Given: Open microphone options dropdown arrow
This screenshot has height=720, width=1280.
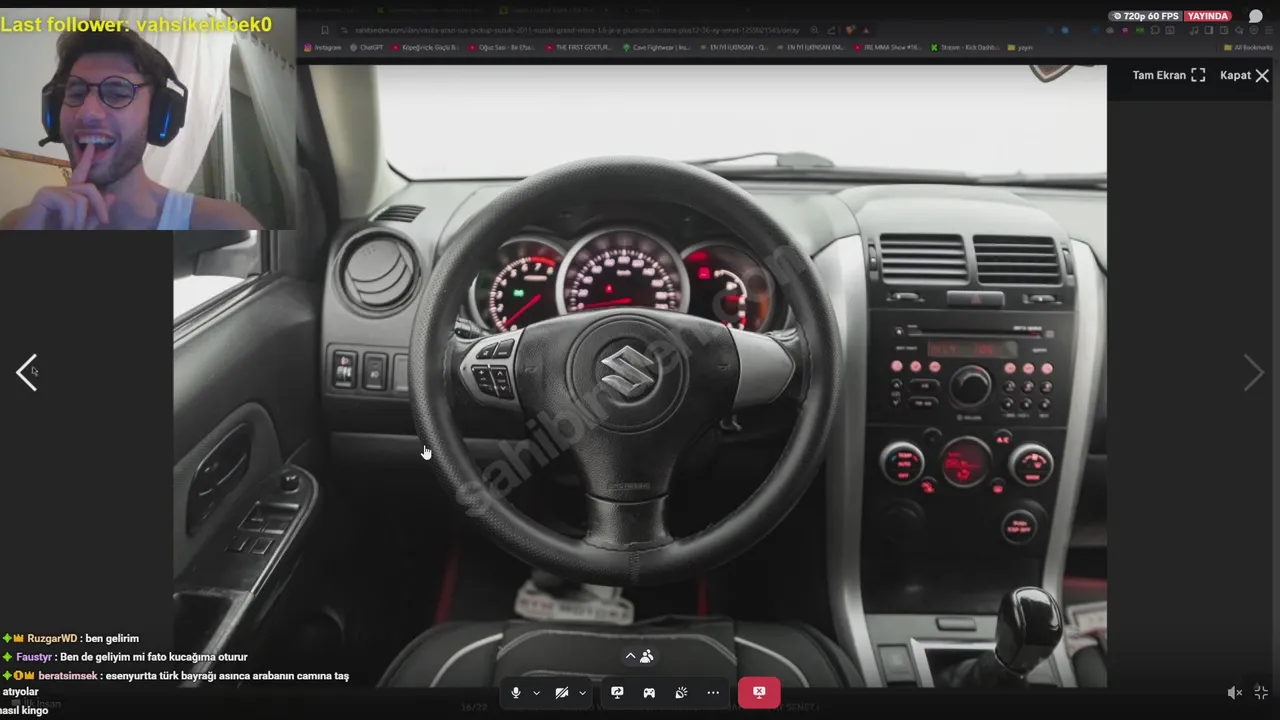Looking at the screenshot, I should (536, 693).
